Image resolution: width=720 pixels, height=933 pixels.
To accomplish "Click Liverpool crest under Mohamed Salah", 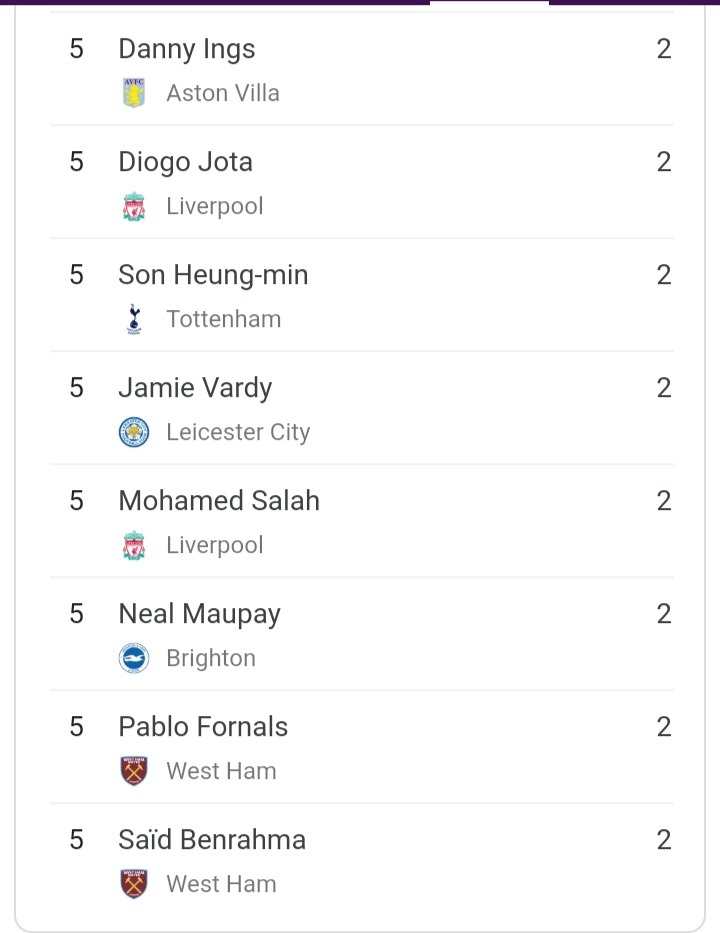I will 134,545.
